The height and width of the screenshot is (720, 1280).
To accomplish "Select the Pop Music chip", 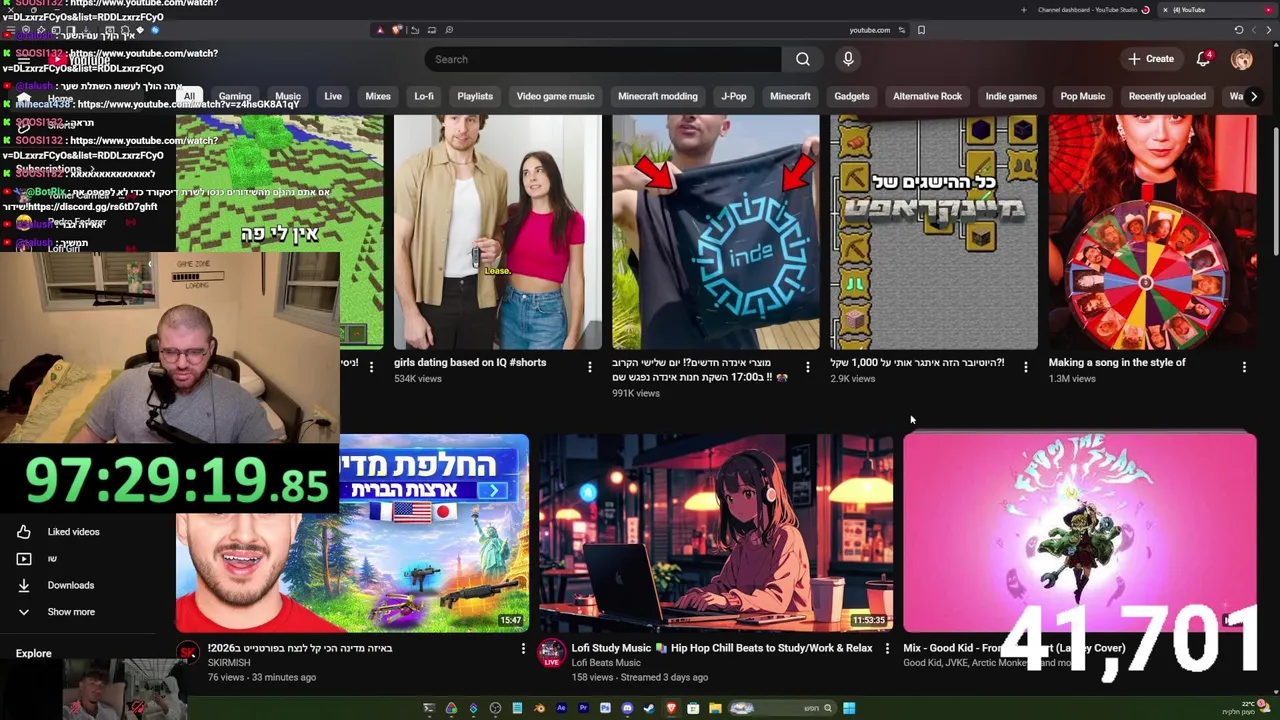I will (x=1083, y=96).
